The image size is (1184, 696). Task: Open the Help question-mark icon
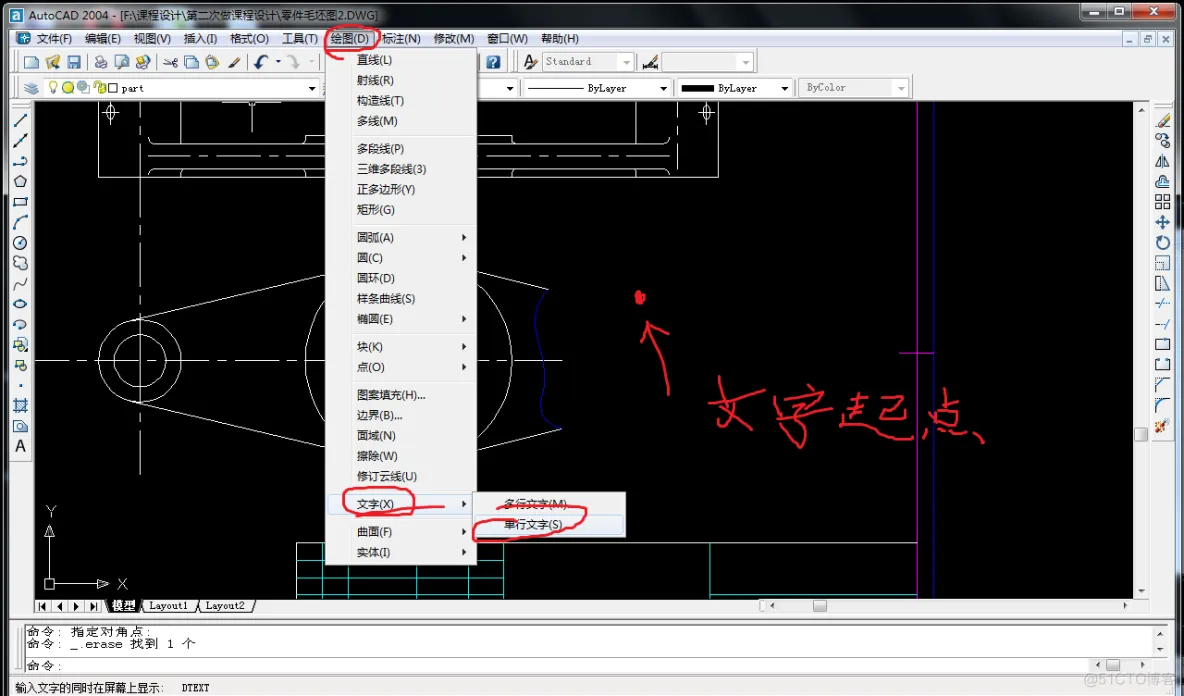493,62
